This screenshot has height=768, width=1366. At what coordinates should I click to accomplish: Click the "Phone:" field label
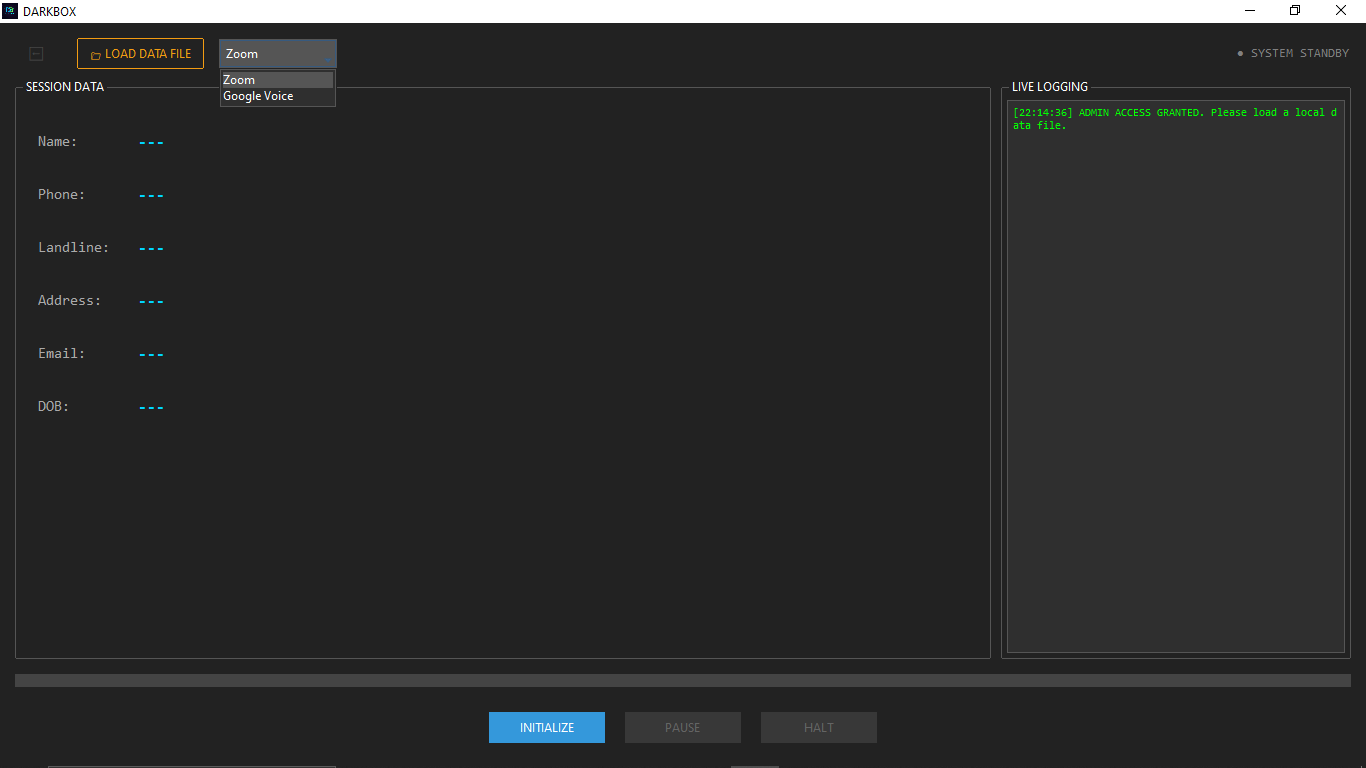pos(62,195)
